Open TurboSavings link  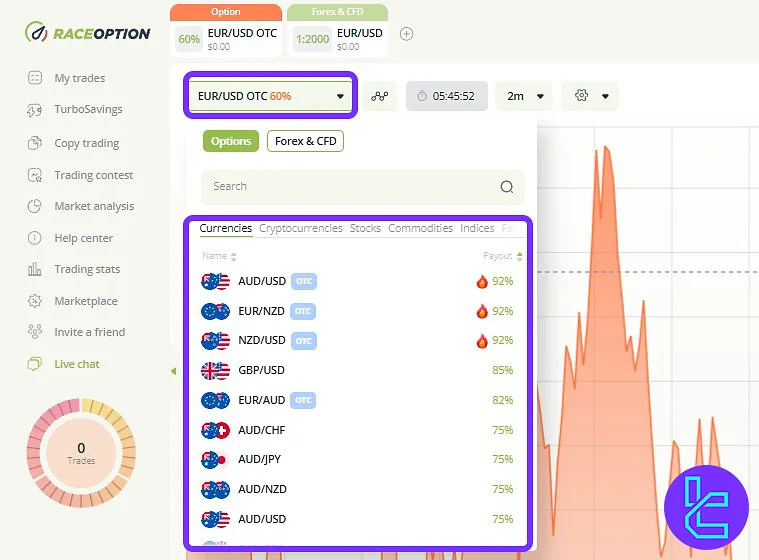click(89, 109)
